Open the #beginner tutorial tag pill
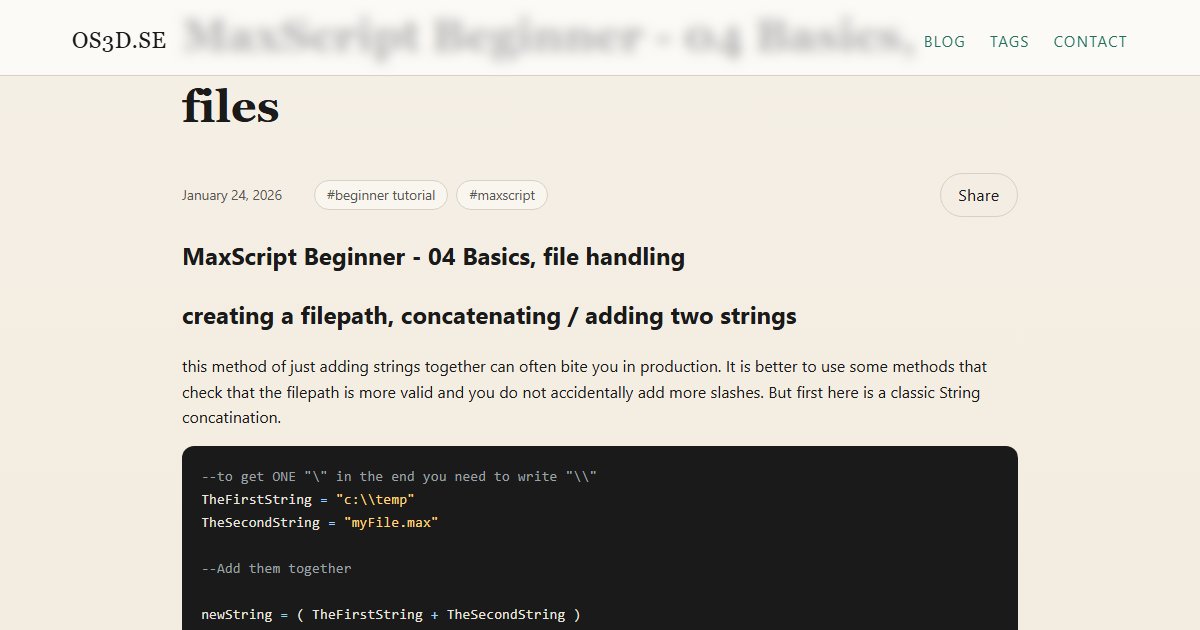Image resolution: width=1200 pixels, height=630 pixels. [380, 195]
